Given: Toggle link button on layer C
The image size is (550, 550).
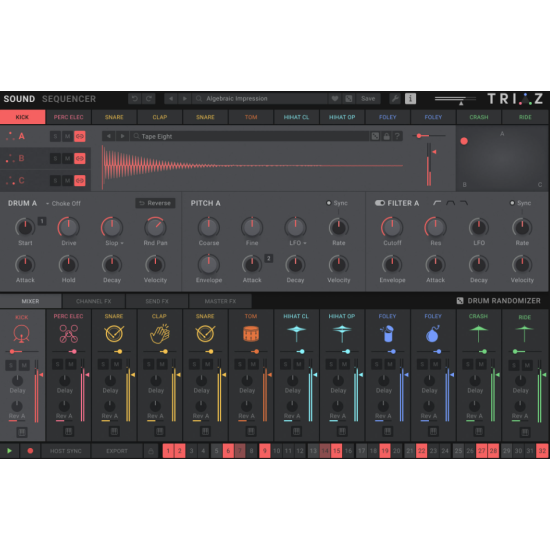Looking at the screenshot, I should click(80, 181).
